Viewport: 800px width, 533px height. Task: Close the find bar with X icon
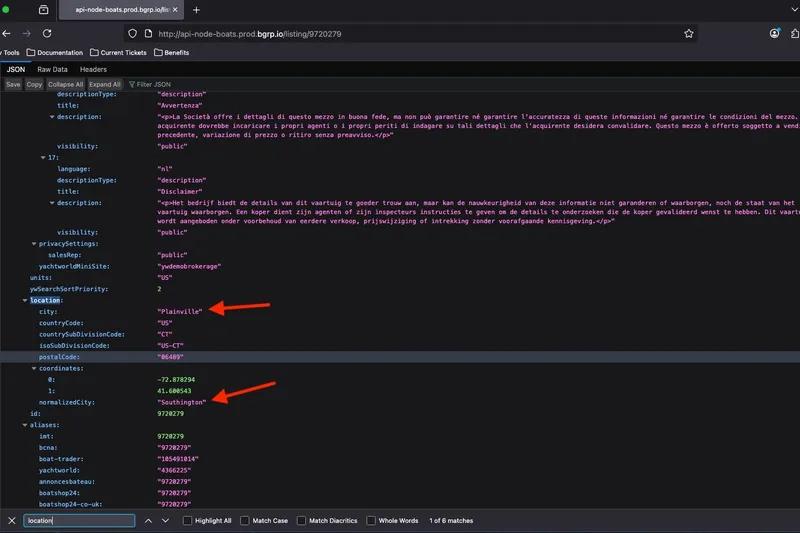(x=12, y=521)
